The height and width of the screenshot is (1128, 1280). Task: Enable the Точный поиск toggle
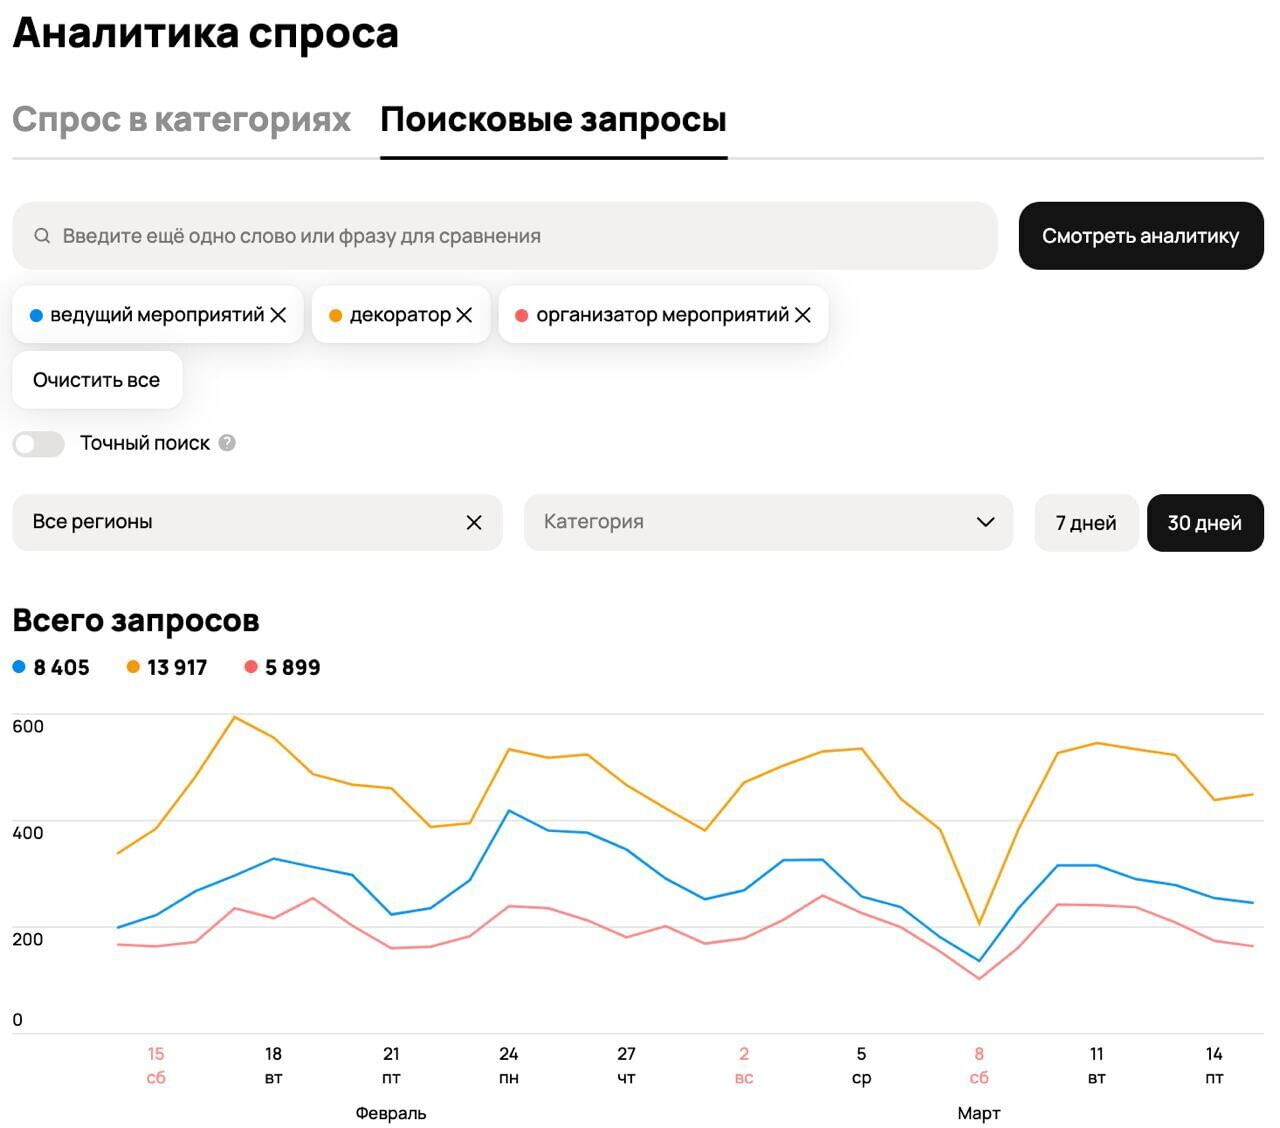point(39,444)
